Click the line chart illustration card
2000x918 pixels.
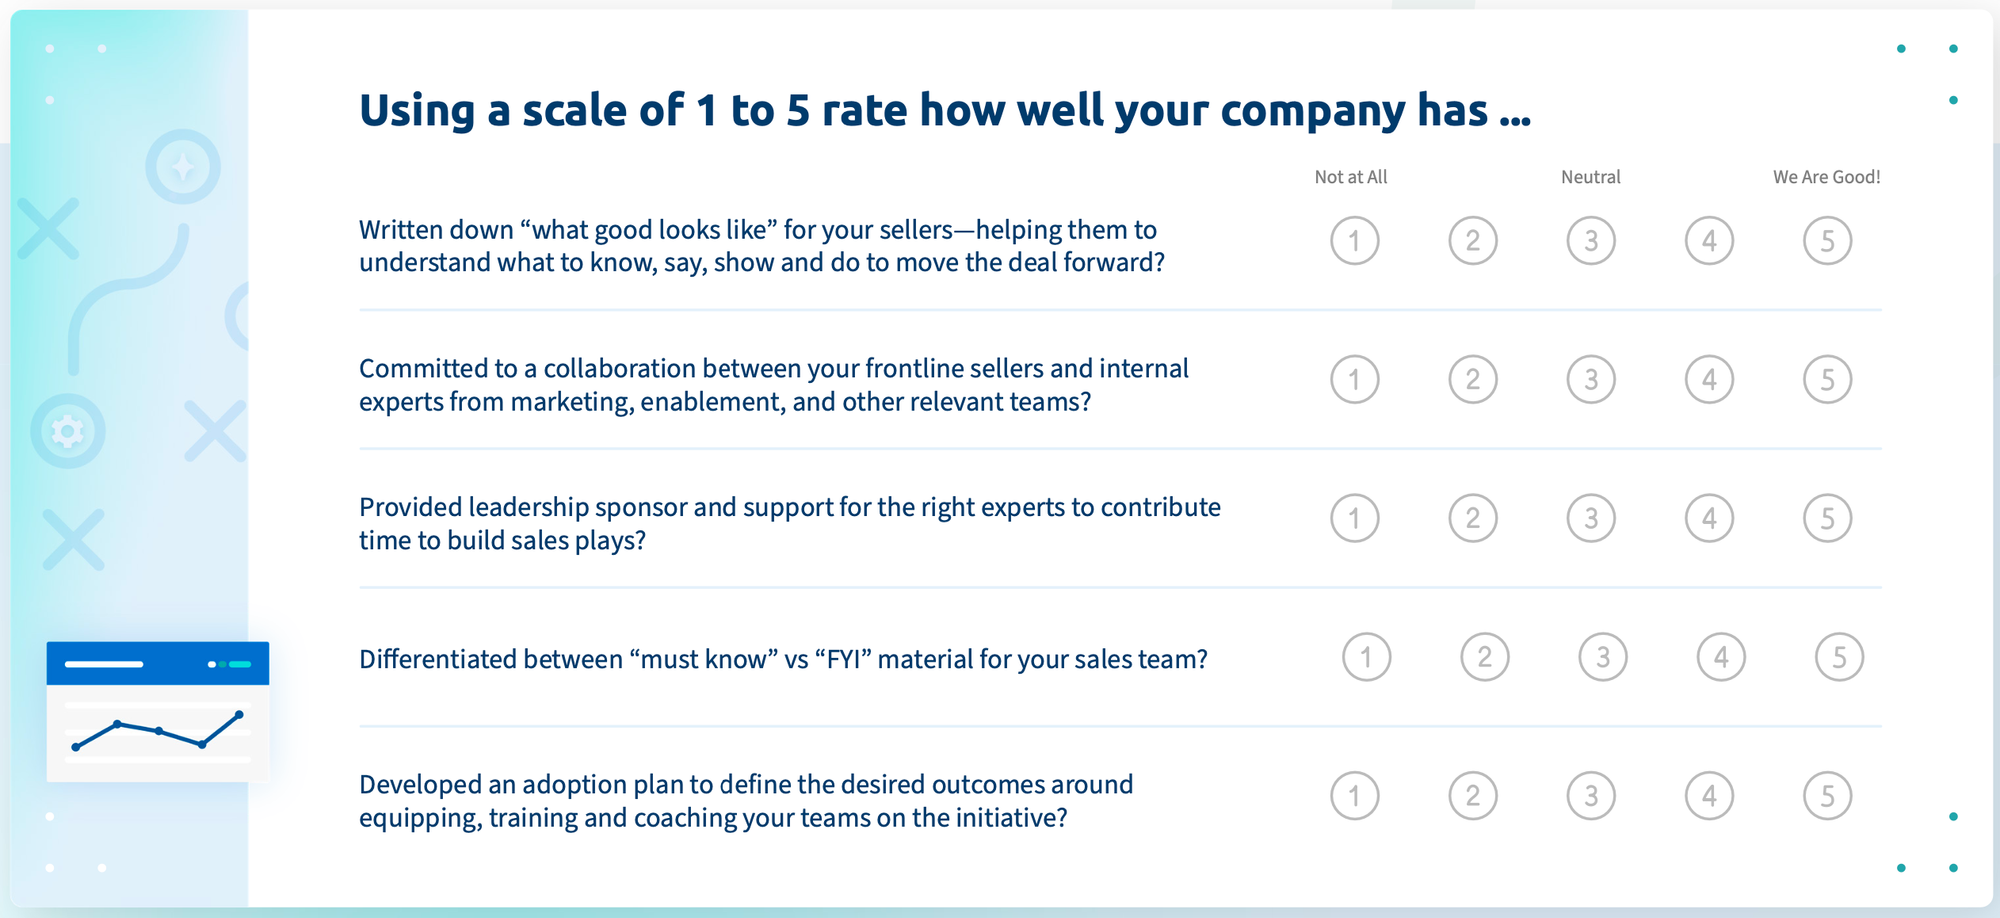(158, 712)
